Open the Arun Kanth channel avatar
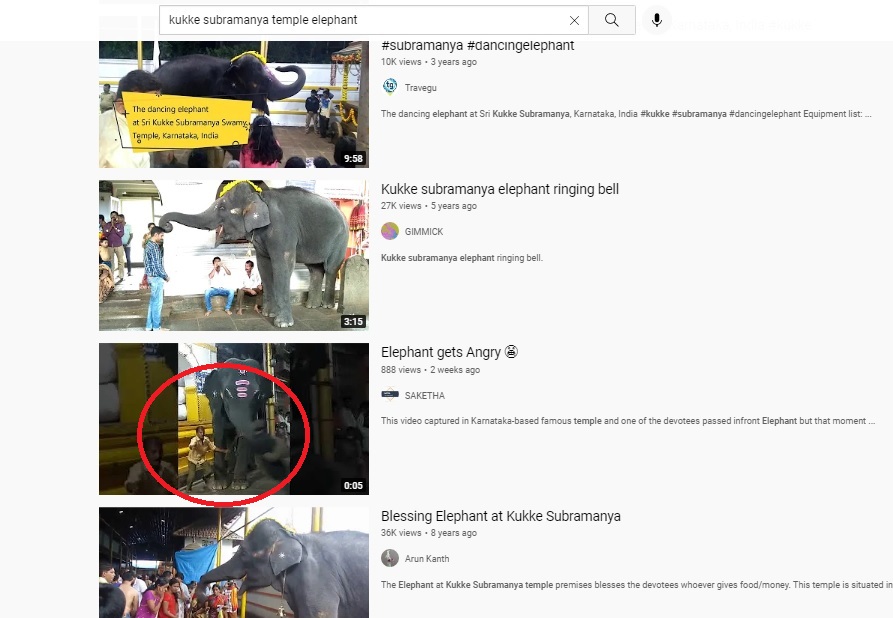 click(x=390, y=558)
